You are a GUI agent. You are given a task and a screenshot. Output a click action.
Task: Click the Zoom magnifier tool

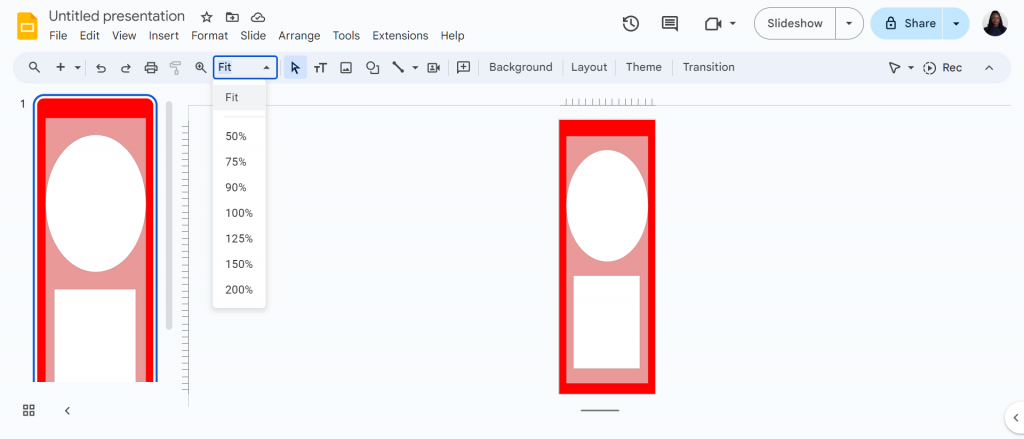[x=201, y=67]
